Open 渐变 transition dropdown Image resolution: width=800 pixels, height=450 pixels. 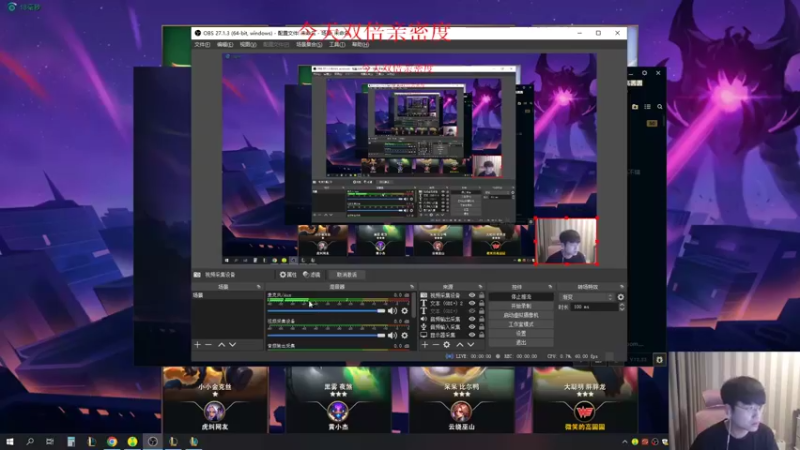tap(587, 297)
